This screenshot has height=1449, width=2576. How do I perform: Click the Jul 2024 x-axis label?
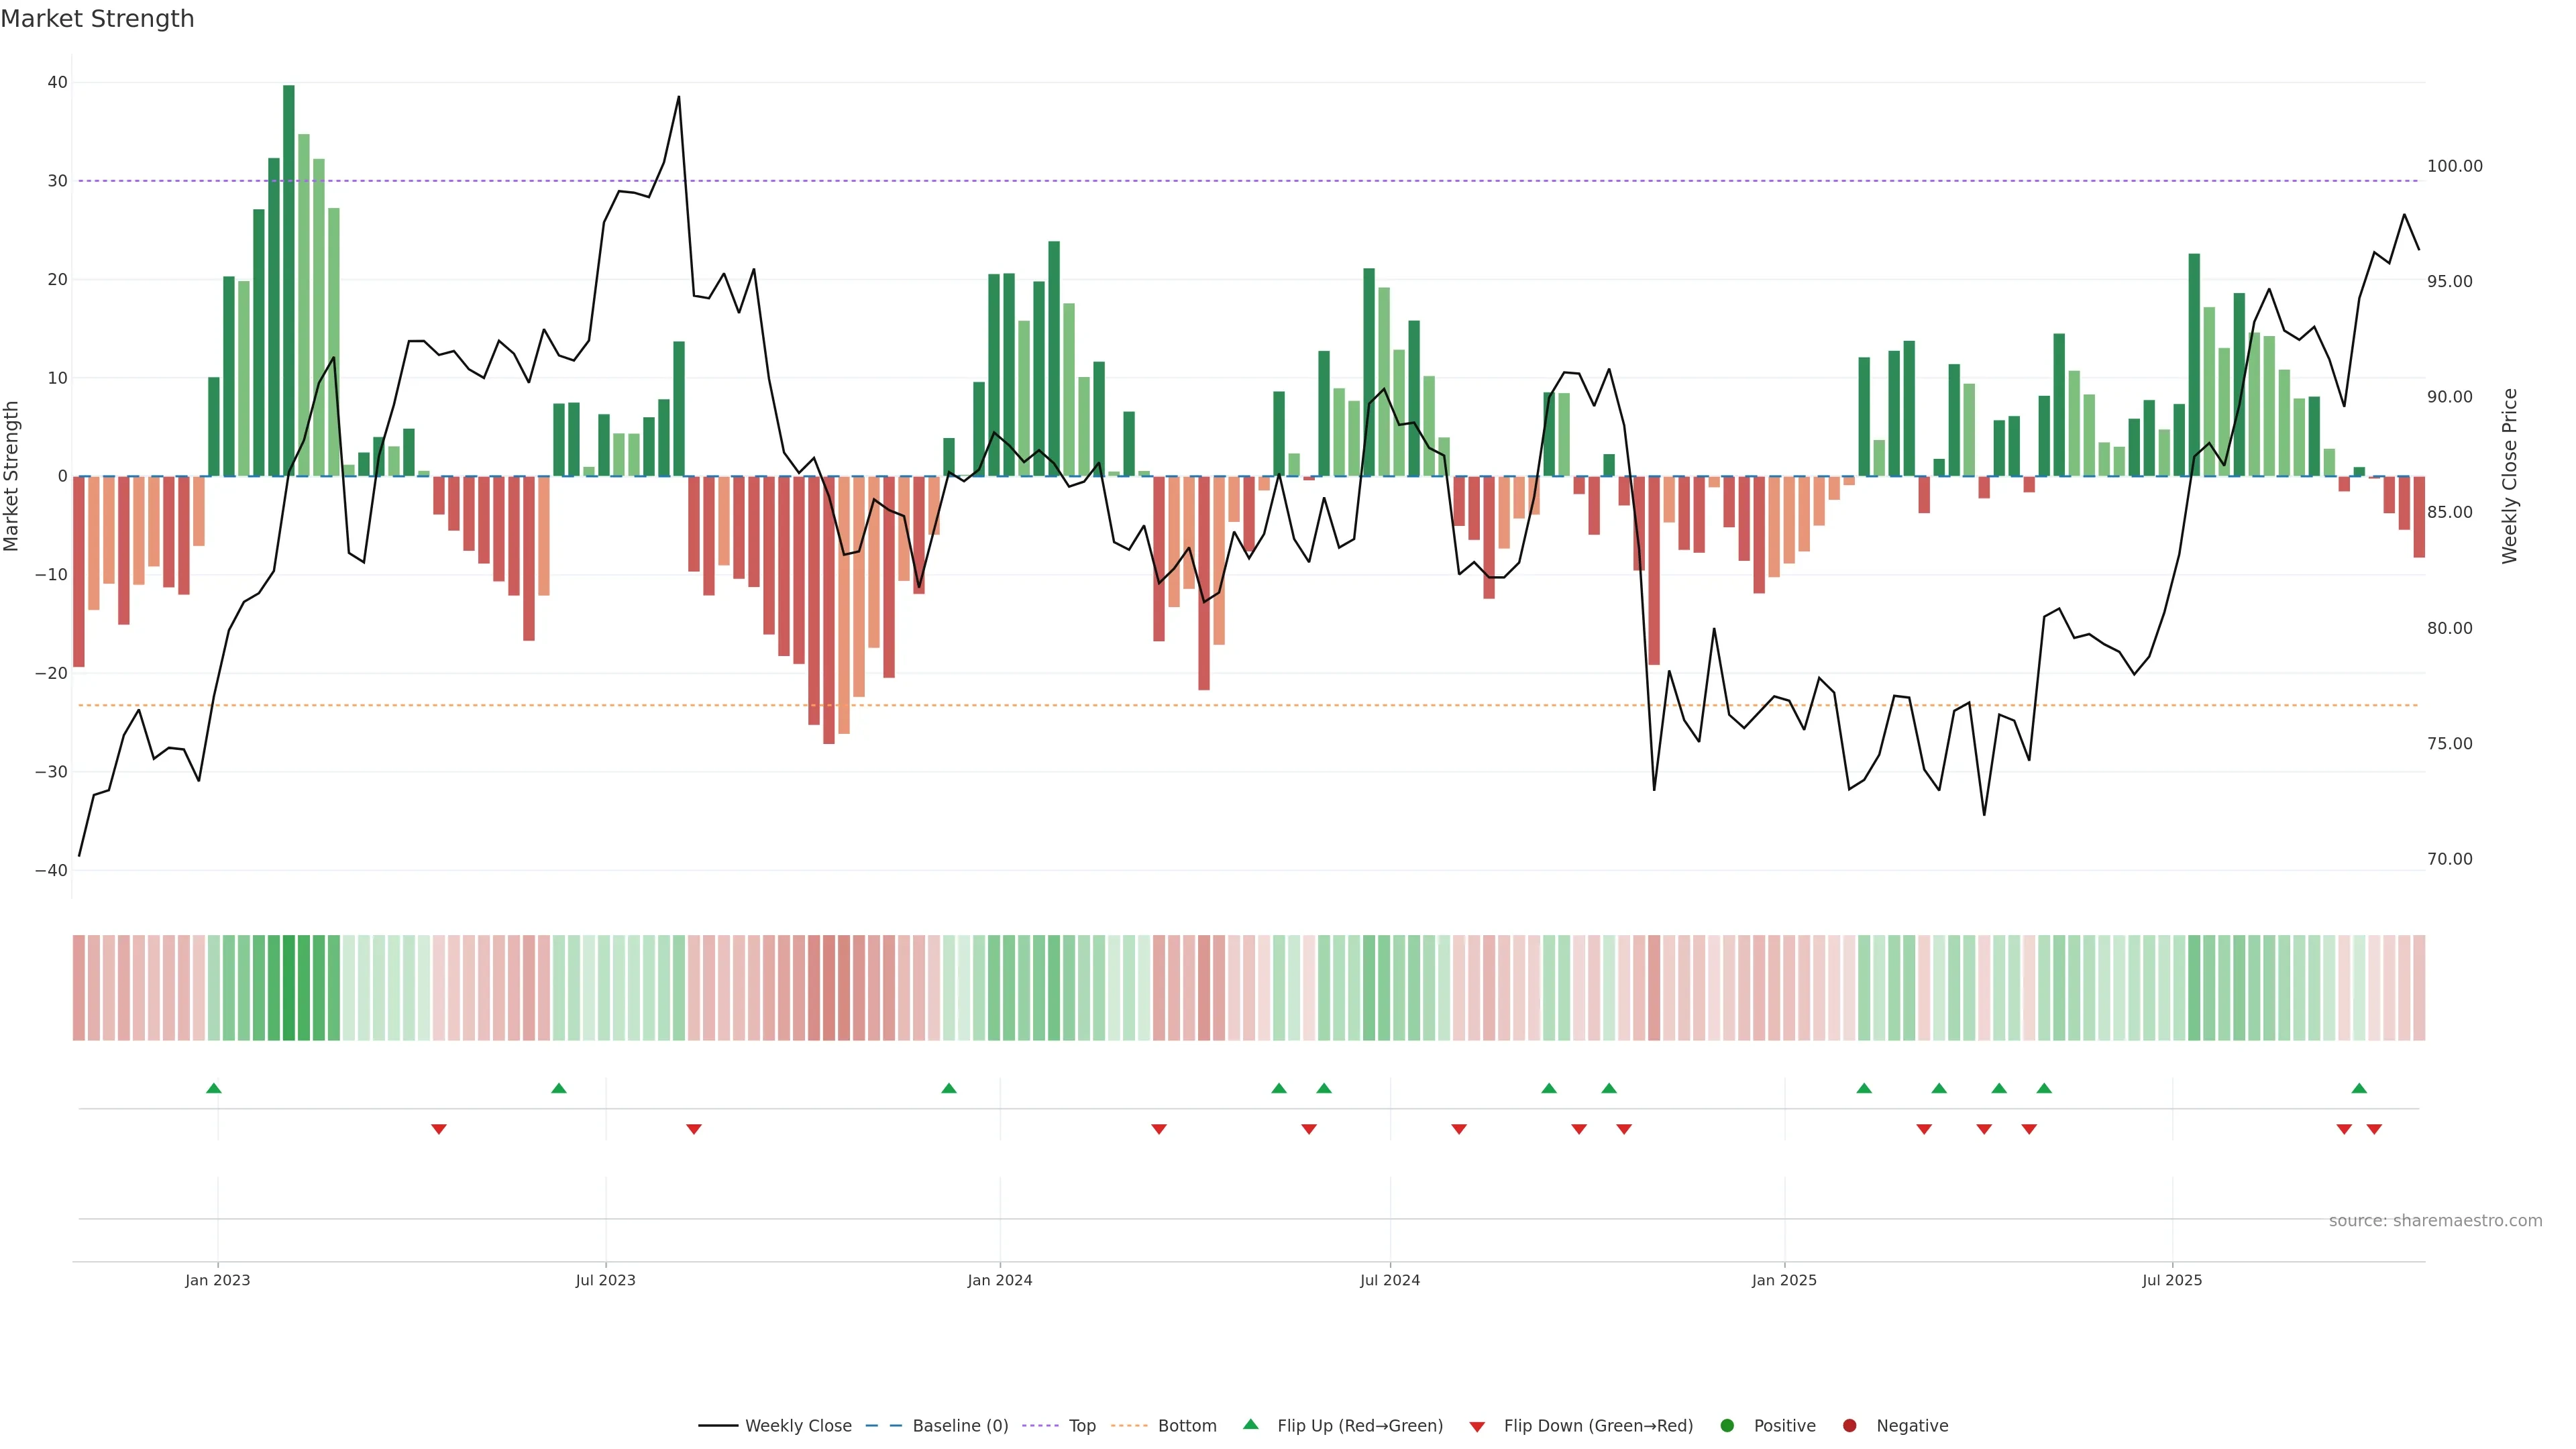1389,1280
